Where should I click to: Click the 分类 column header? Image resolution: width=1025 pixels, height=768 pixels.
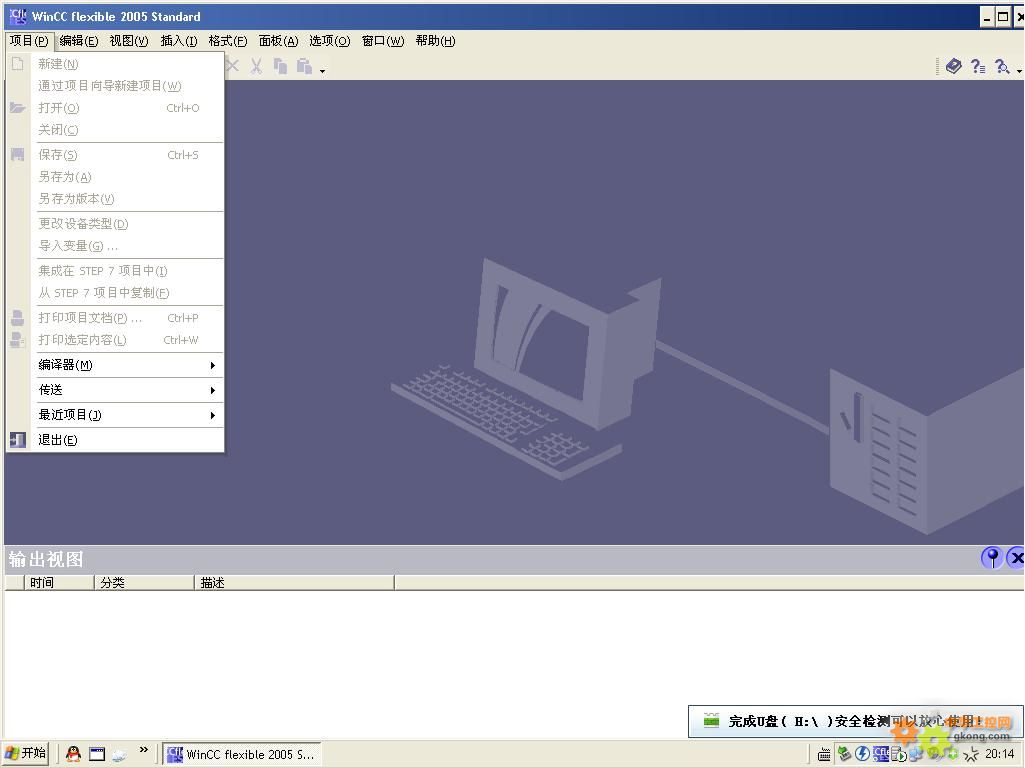click(x=144, y=582)
